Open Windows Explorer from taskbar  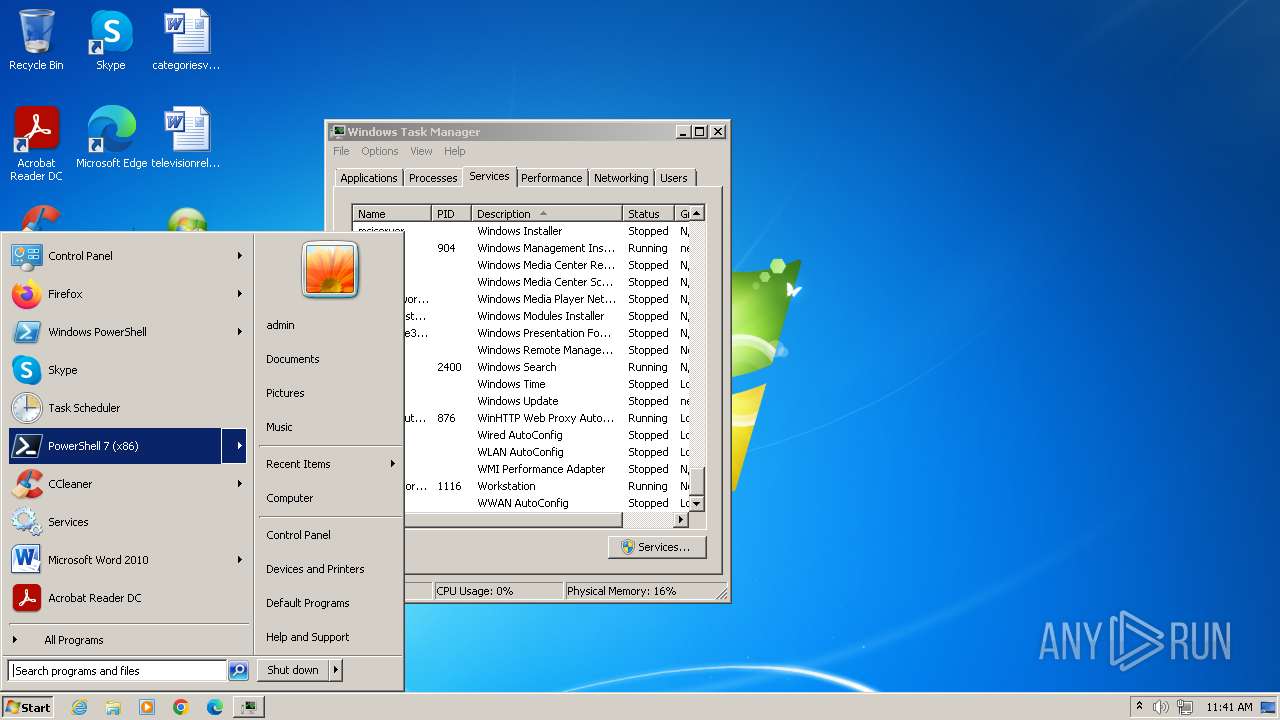pyautogui.click(x=113, y=707)
